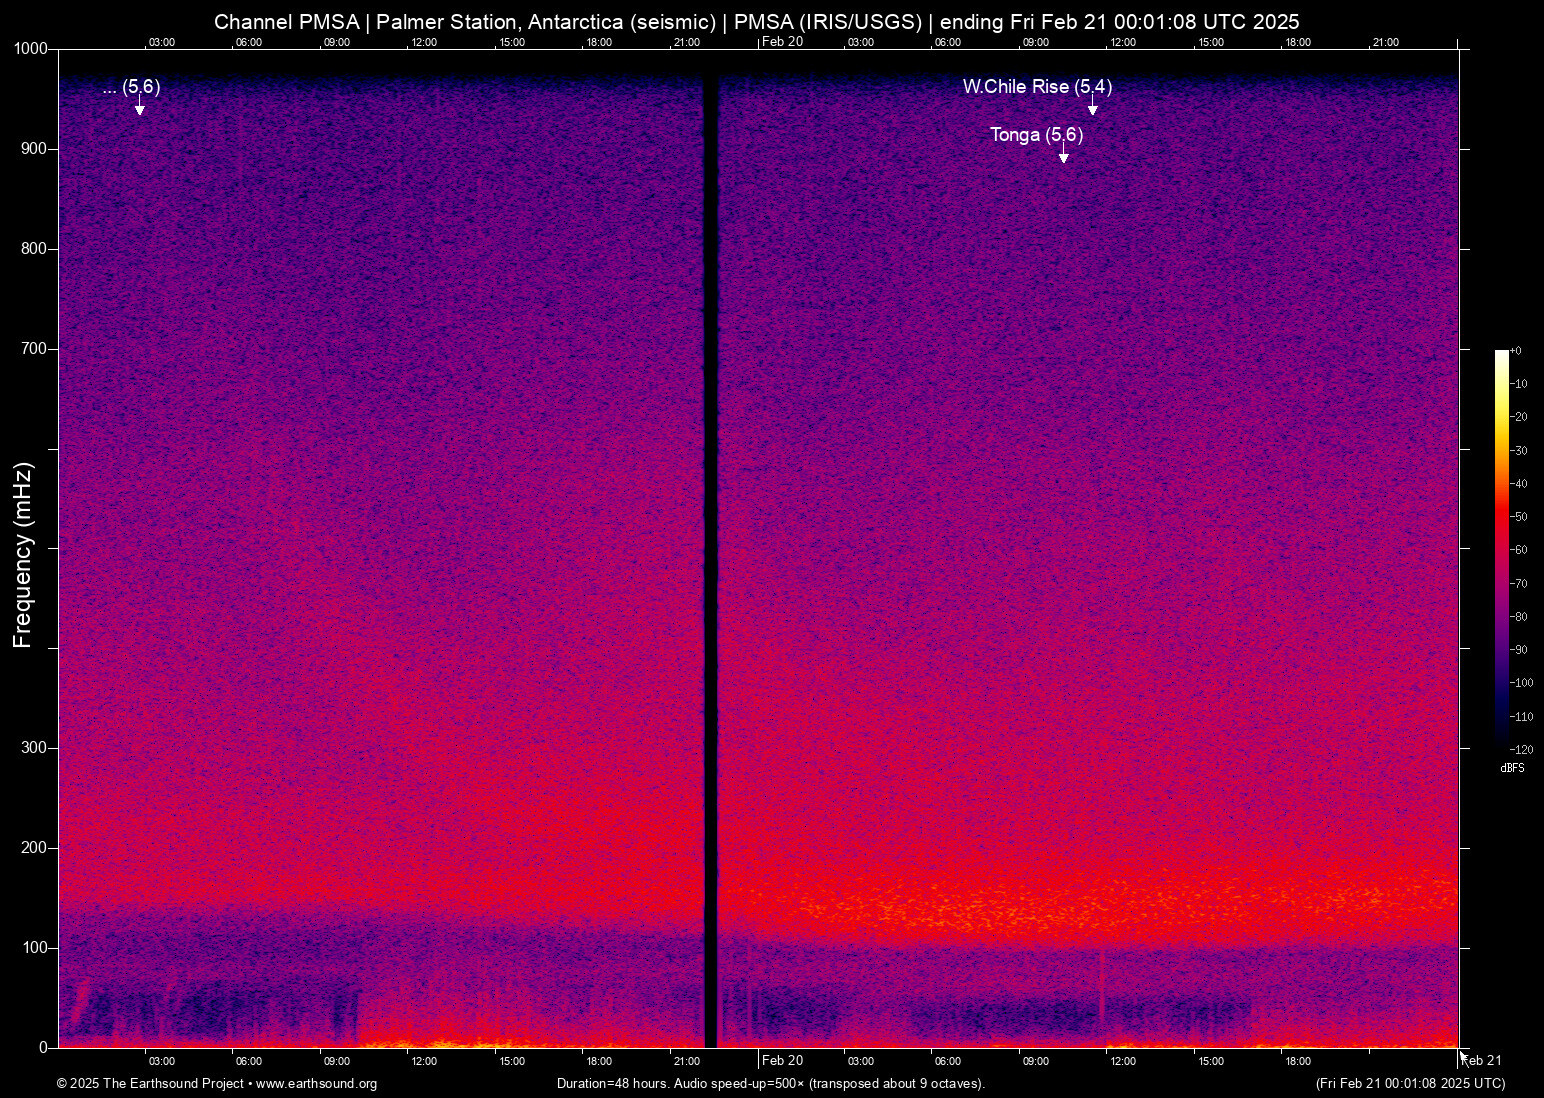
Task: Click the '200' frequency axis tick label
Action: pyautogui.click(x=34, y=848)
